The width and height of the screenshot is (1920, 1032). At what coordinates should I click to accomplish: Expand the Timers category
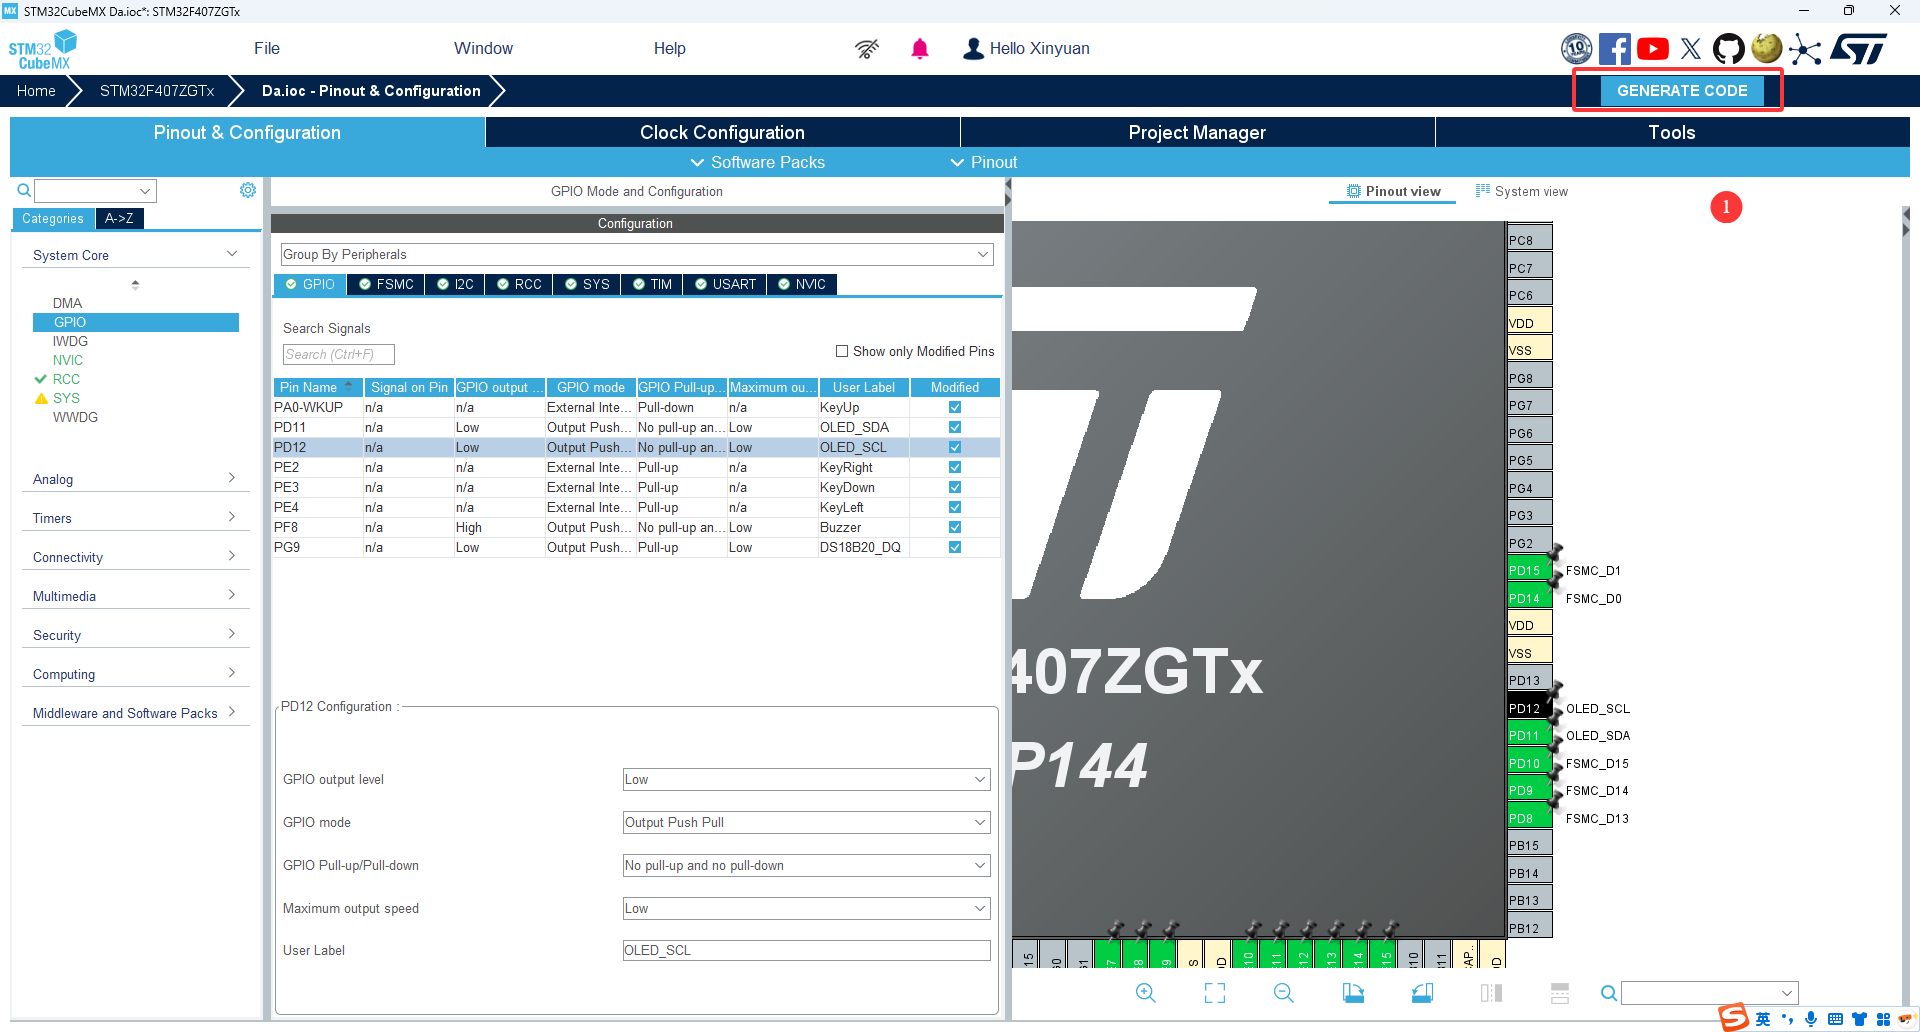click(x=136, y=518)
